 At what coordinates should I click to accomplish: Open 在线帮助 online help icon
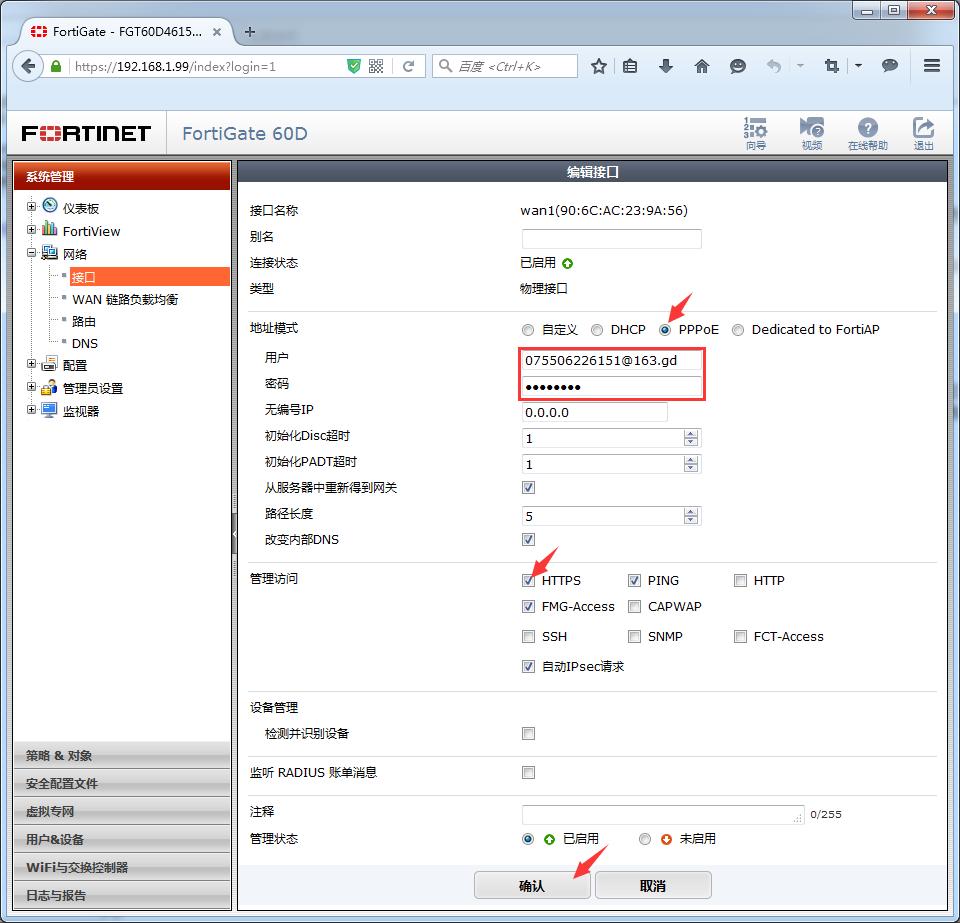click(867, 133)
